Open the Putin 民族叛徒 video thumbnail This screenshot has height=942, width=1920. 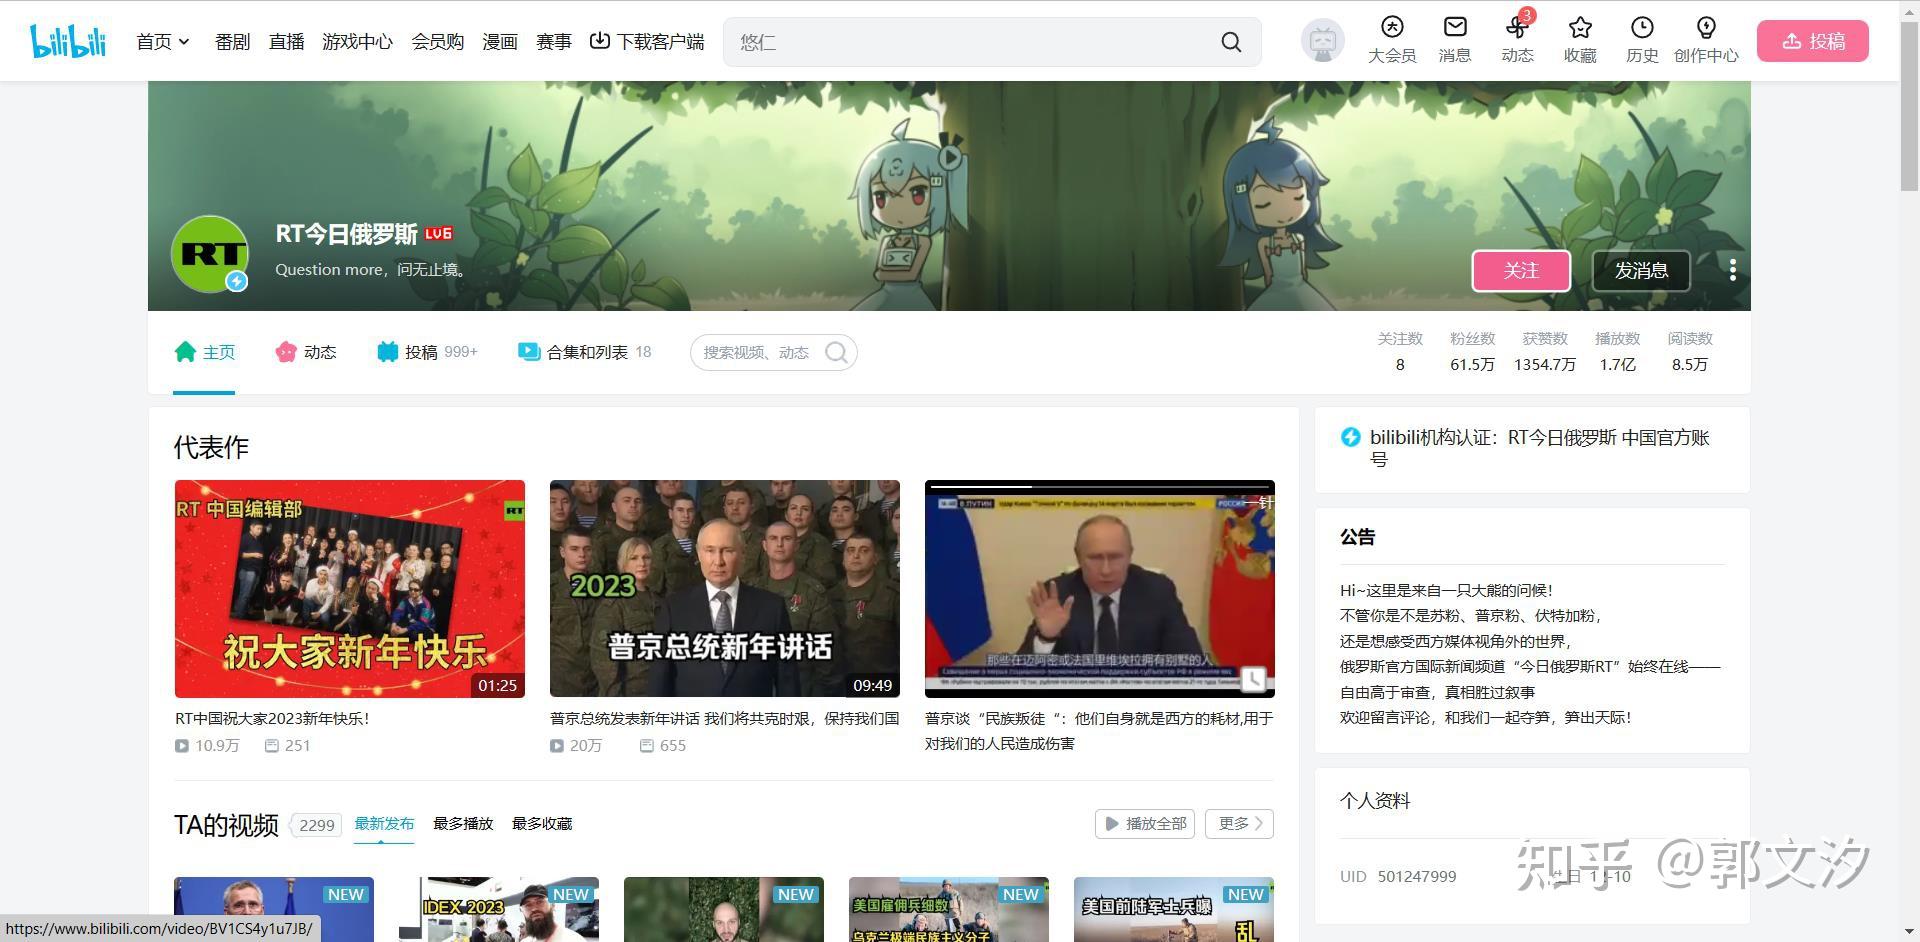[x=1100, y=589]
